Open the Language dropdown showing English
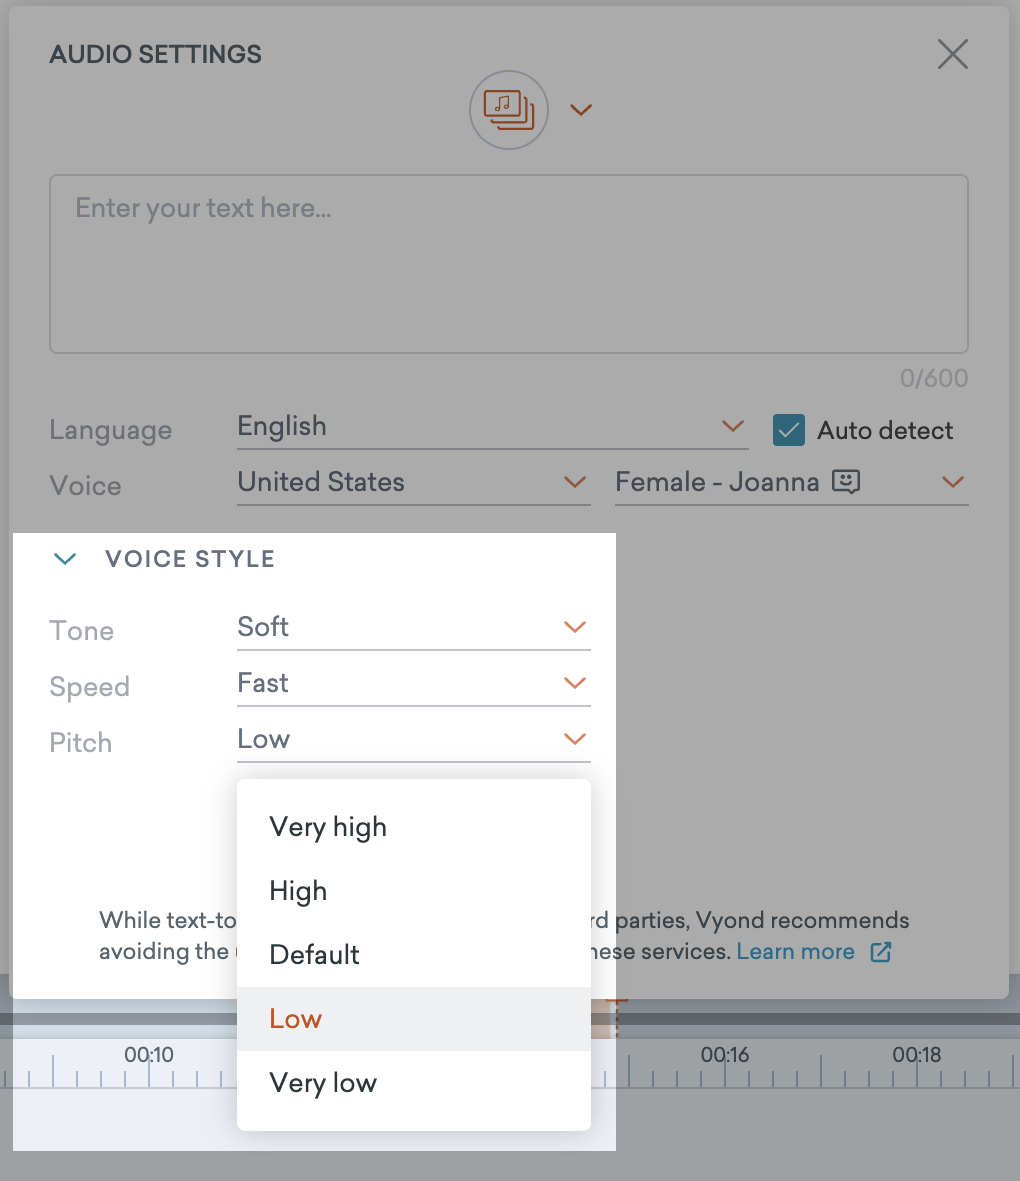 click(491, 427)
